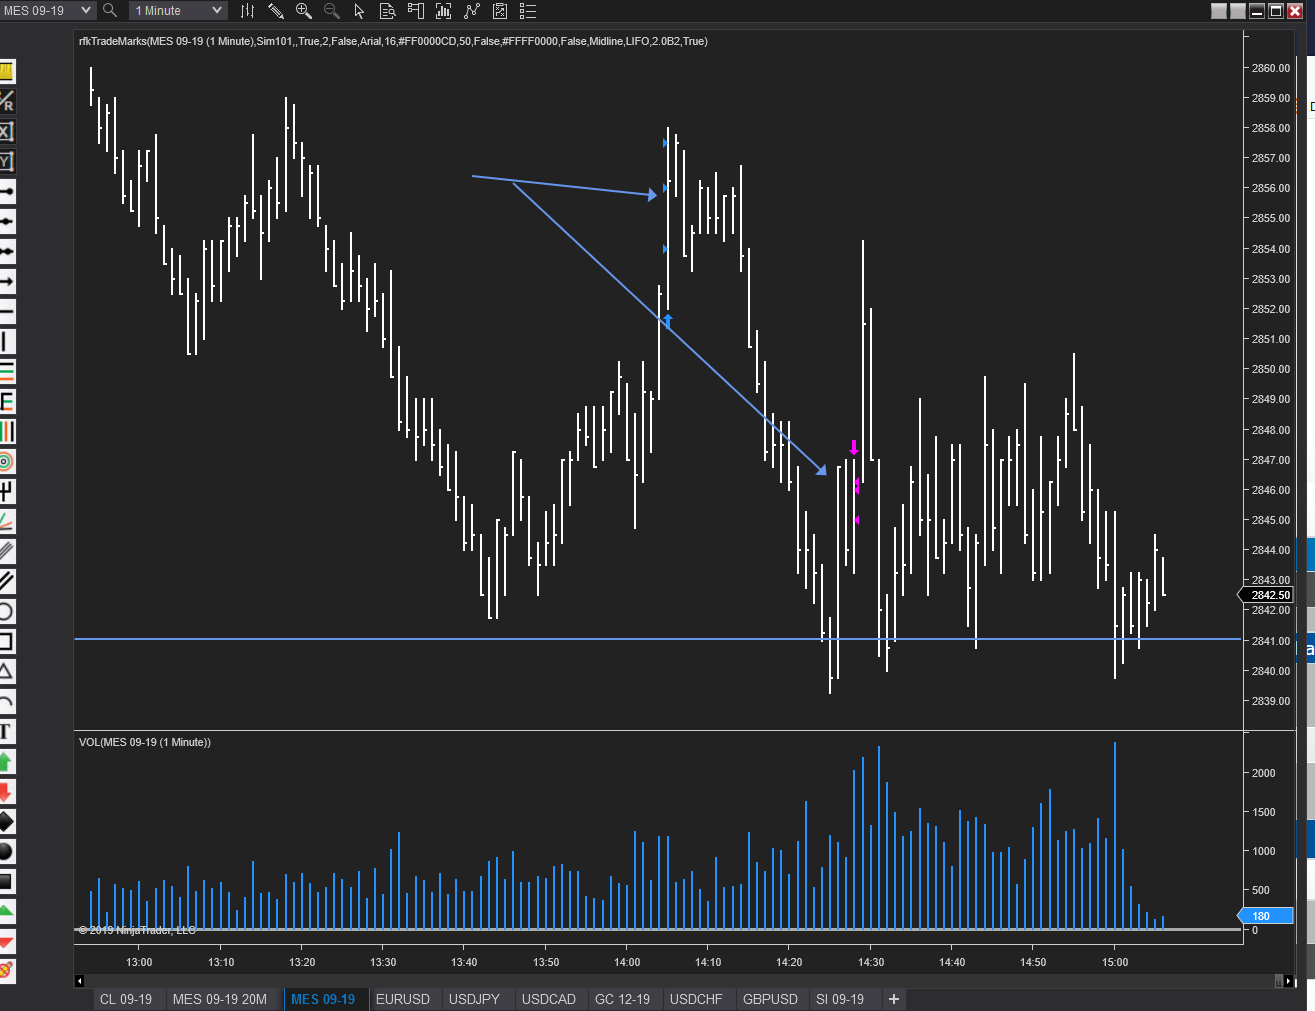
Task: Switch to the CL 09-19 tab
Action: (126, 999)
